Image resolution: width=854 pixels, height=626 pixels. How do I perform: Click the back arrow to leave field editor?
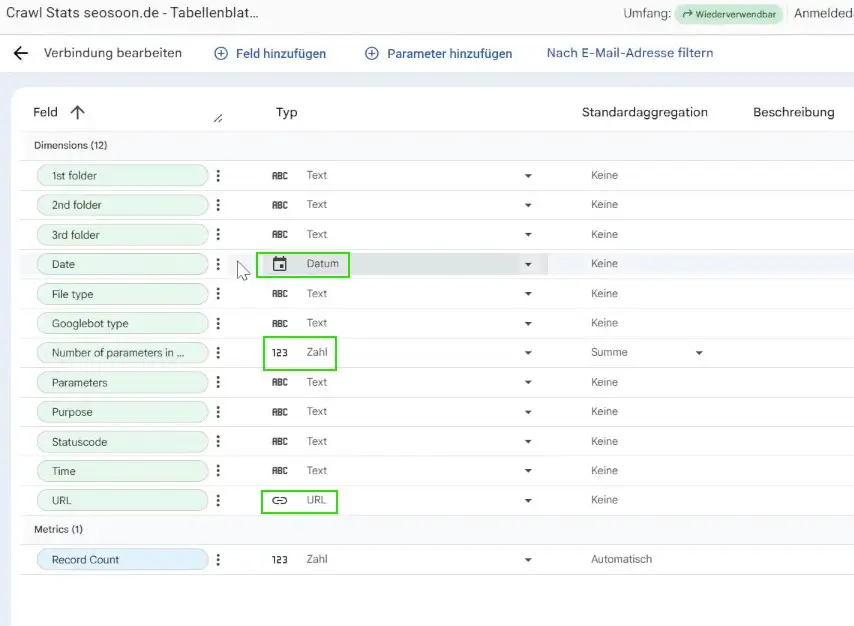(22, 53)
